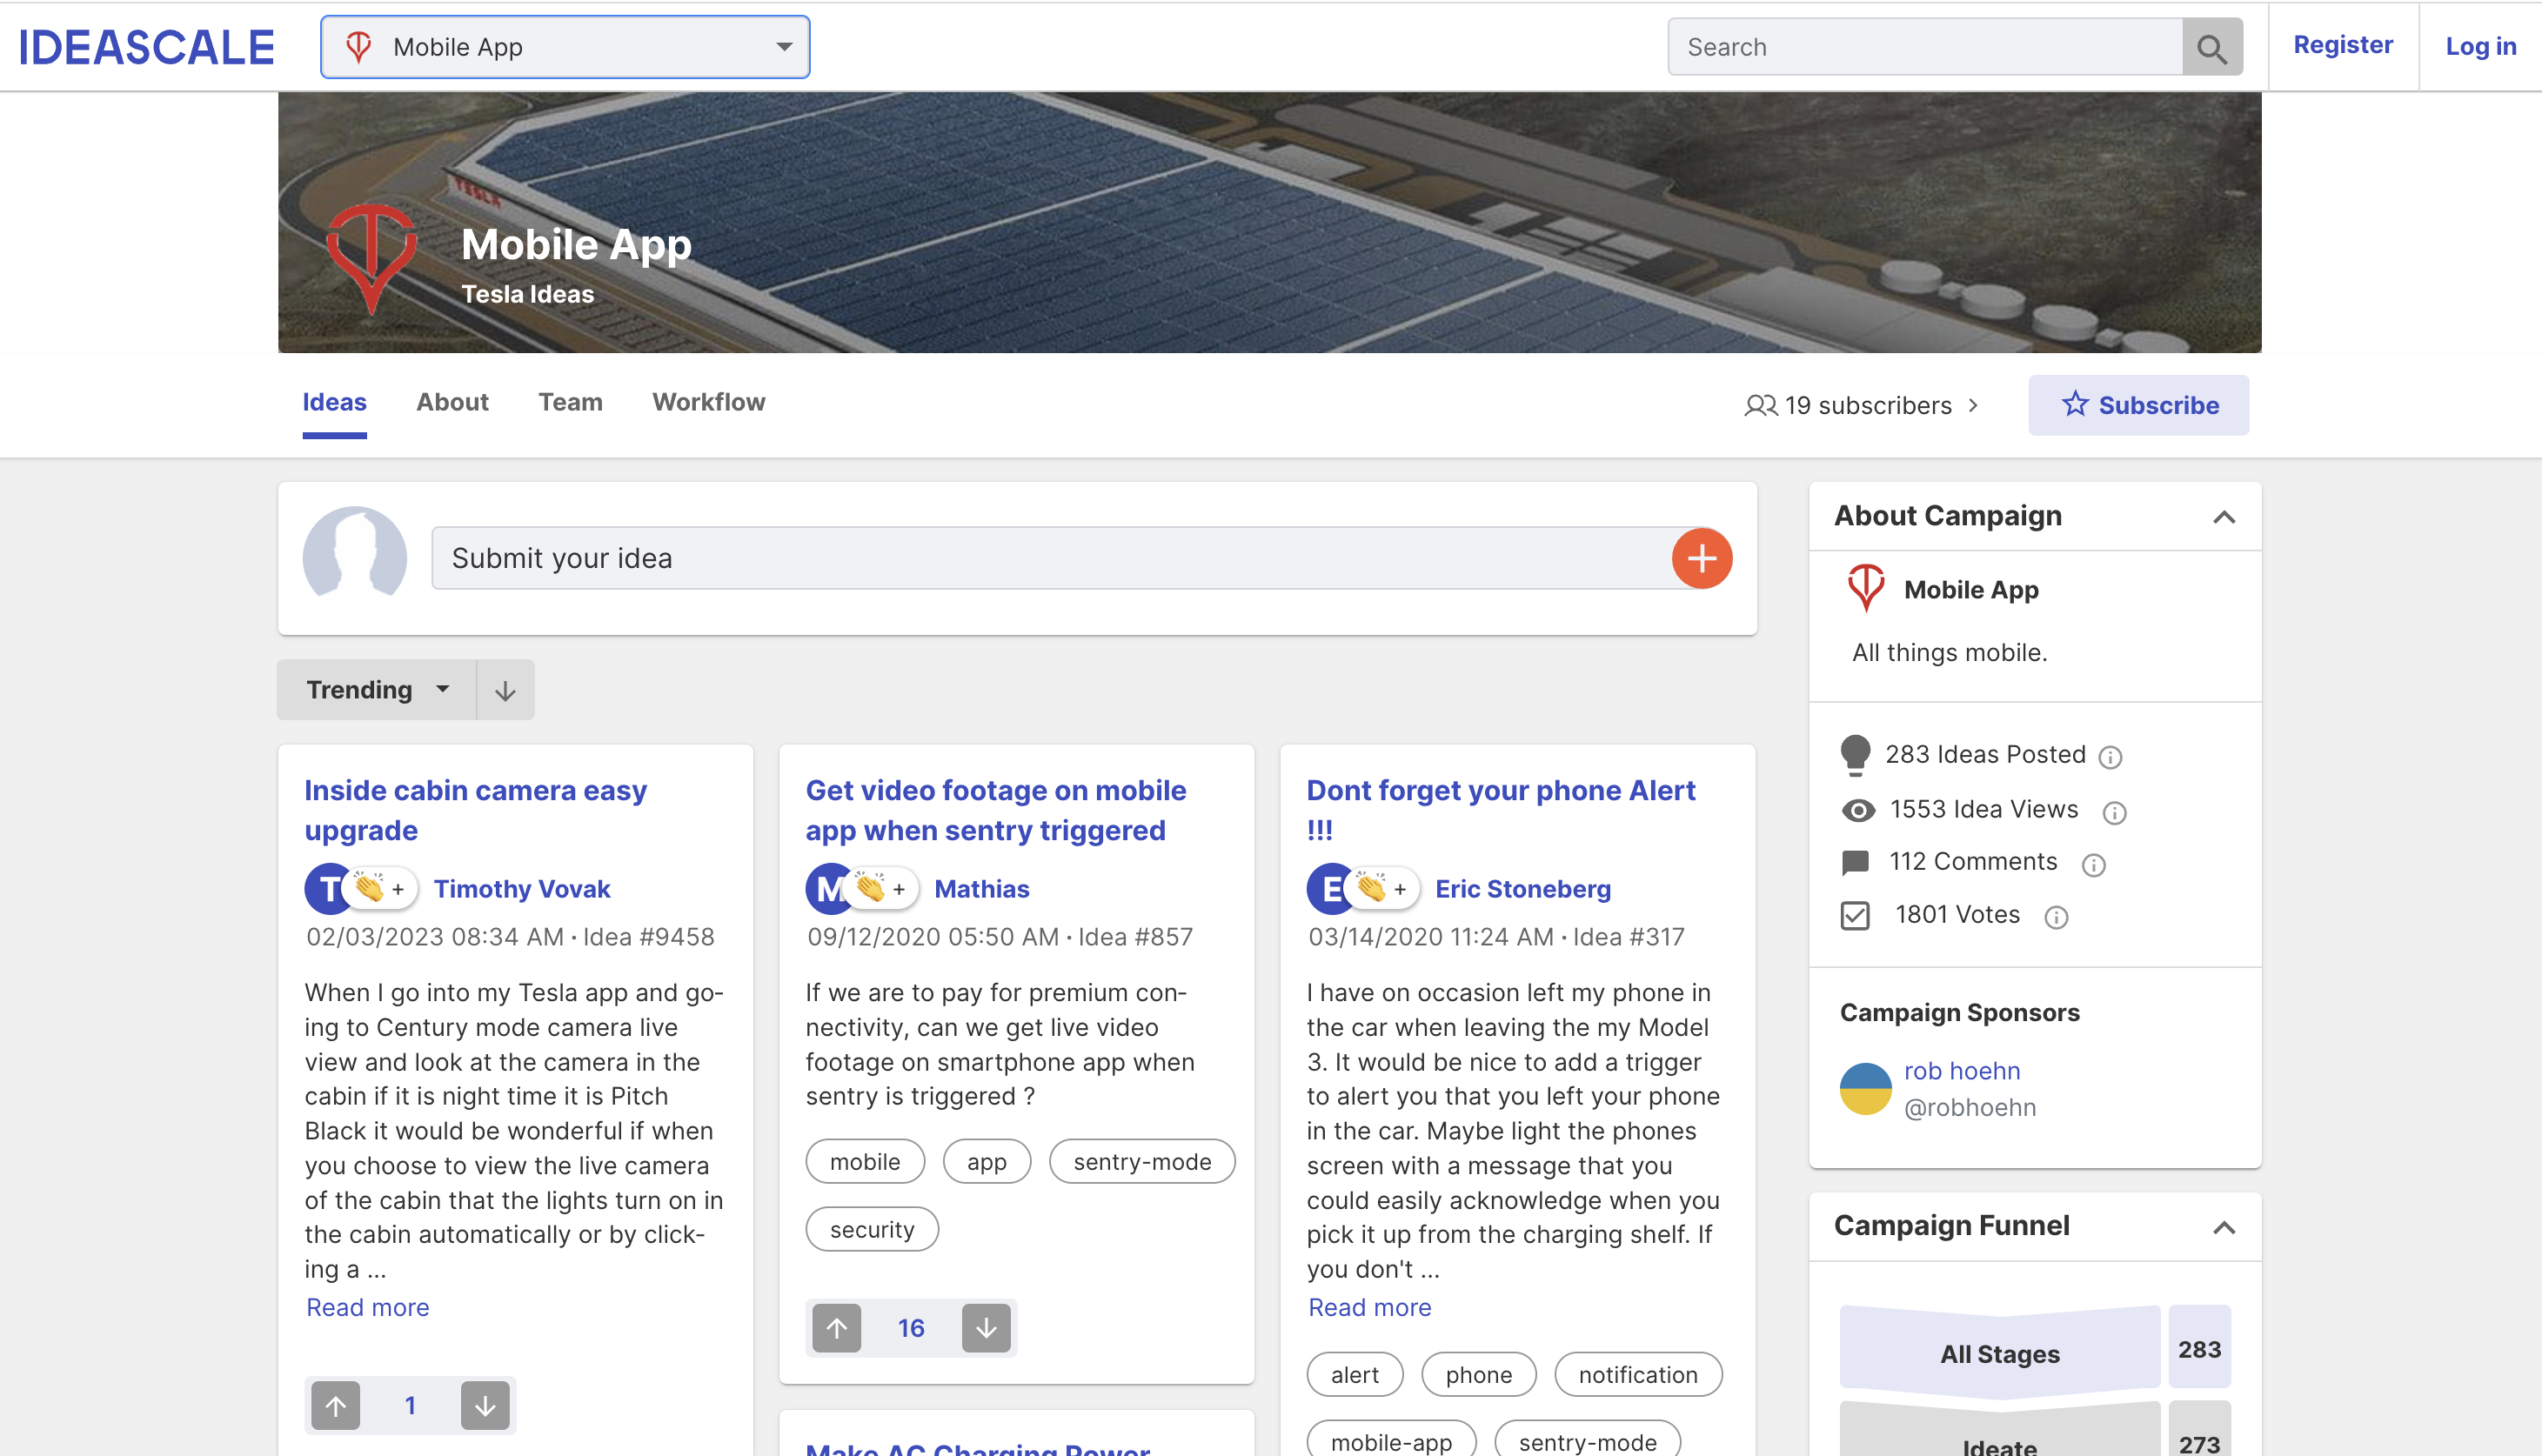Downvote Inside cabin camera easy upgrade idea

(485, 1405)
